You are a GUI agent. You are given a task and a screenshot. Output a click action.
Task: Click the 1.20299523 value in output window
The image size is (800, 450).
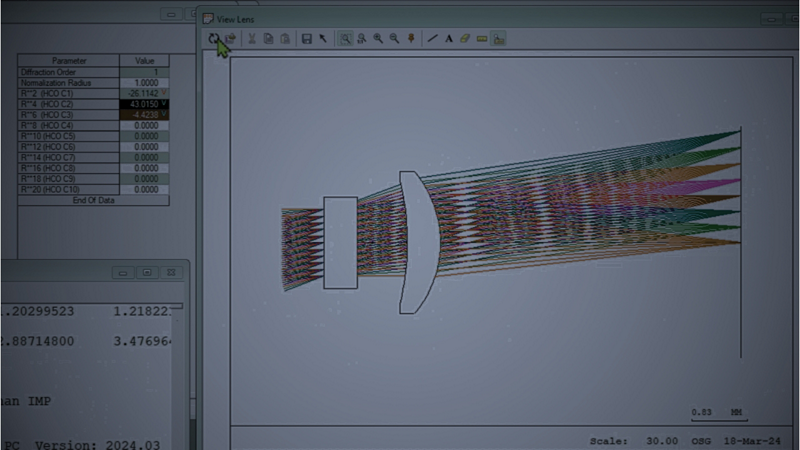click(38, 311)
